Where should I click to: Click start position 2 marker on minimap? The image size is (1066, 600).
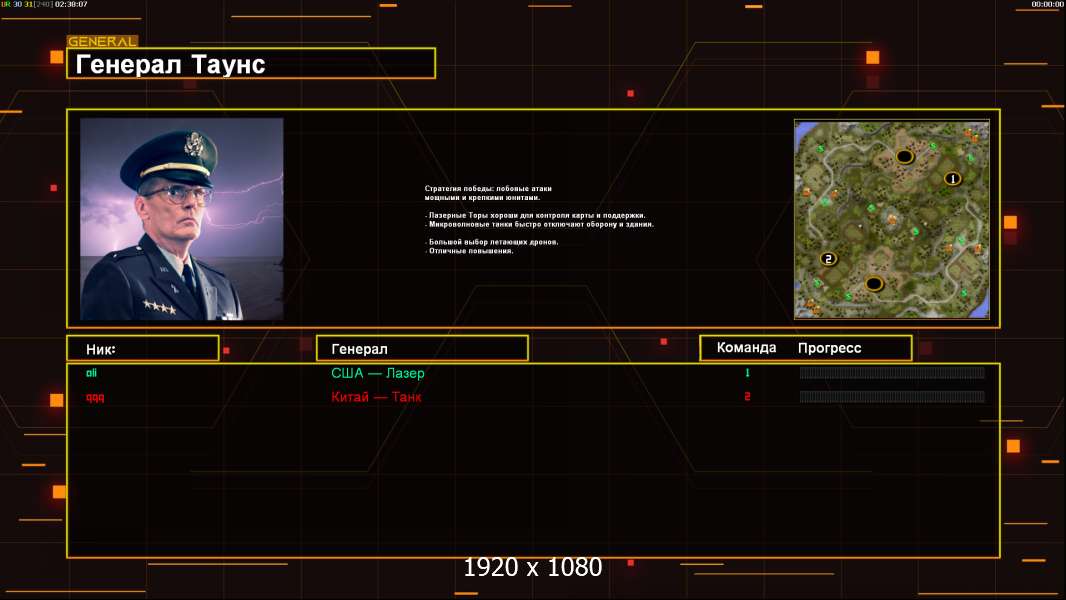point(828,259)
